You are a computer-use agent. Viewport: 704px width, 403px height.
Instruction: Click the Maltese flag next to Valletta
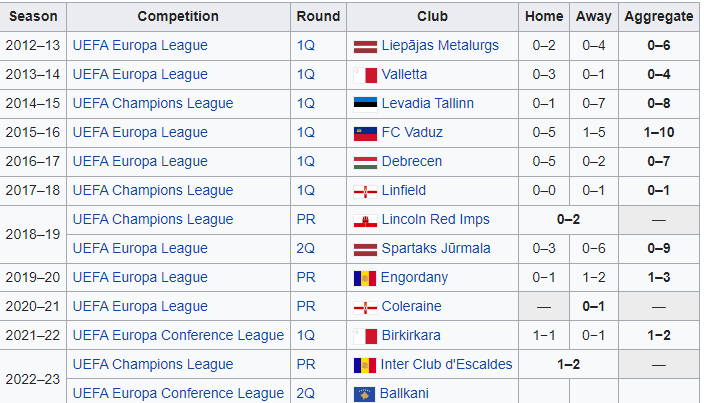tap(365, 75)
